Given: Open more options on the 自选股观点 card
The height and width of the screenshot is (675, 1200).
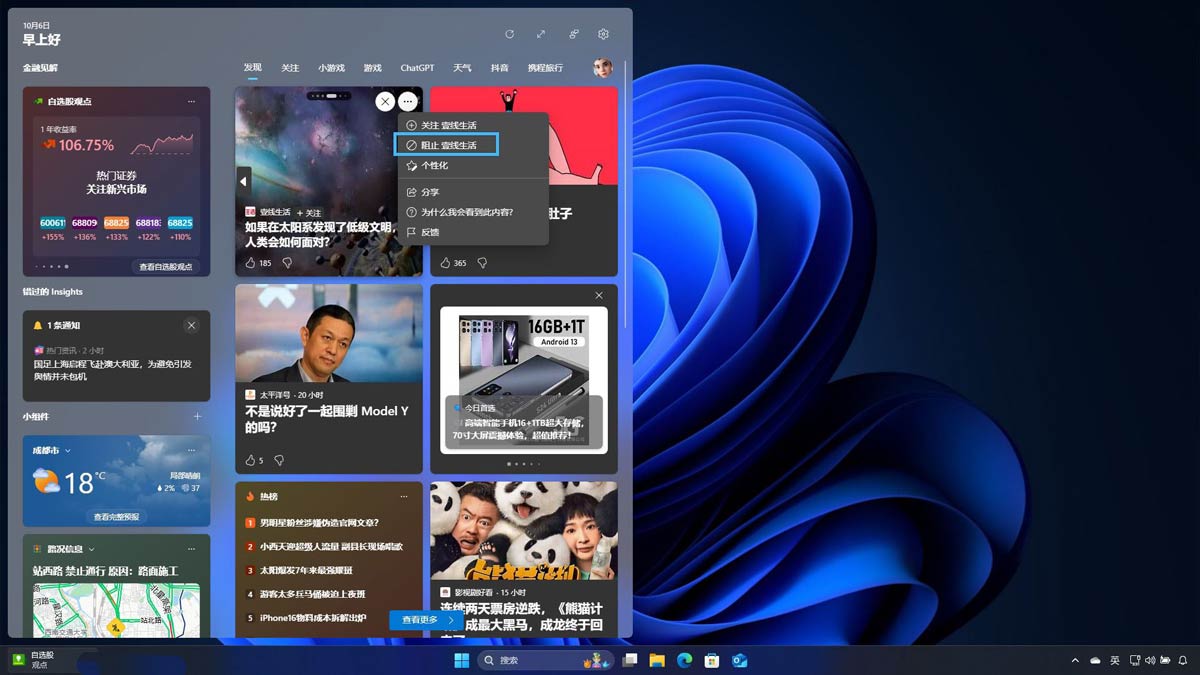Looking at the screenshot, I should point(191,101).
